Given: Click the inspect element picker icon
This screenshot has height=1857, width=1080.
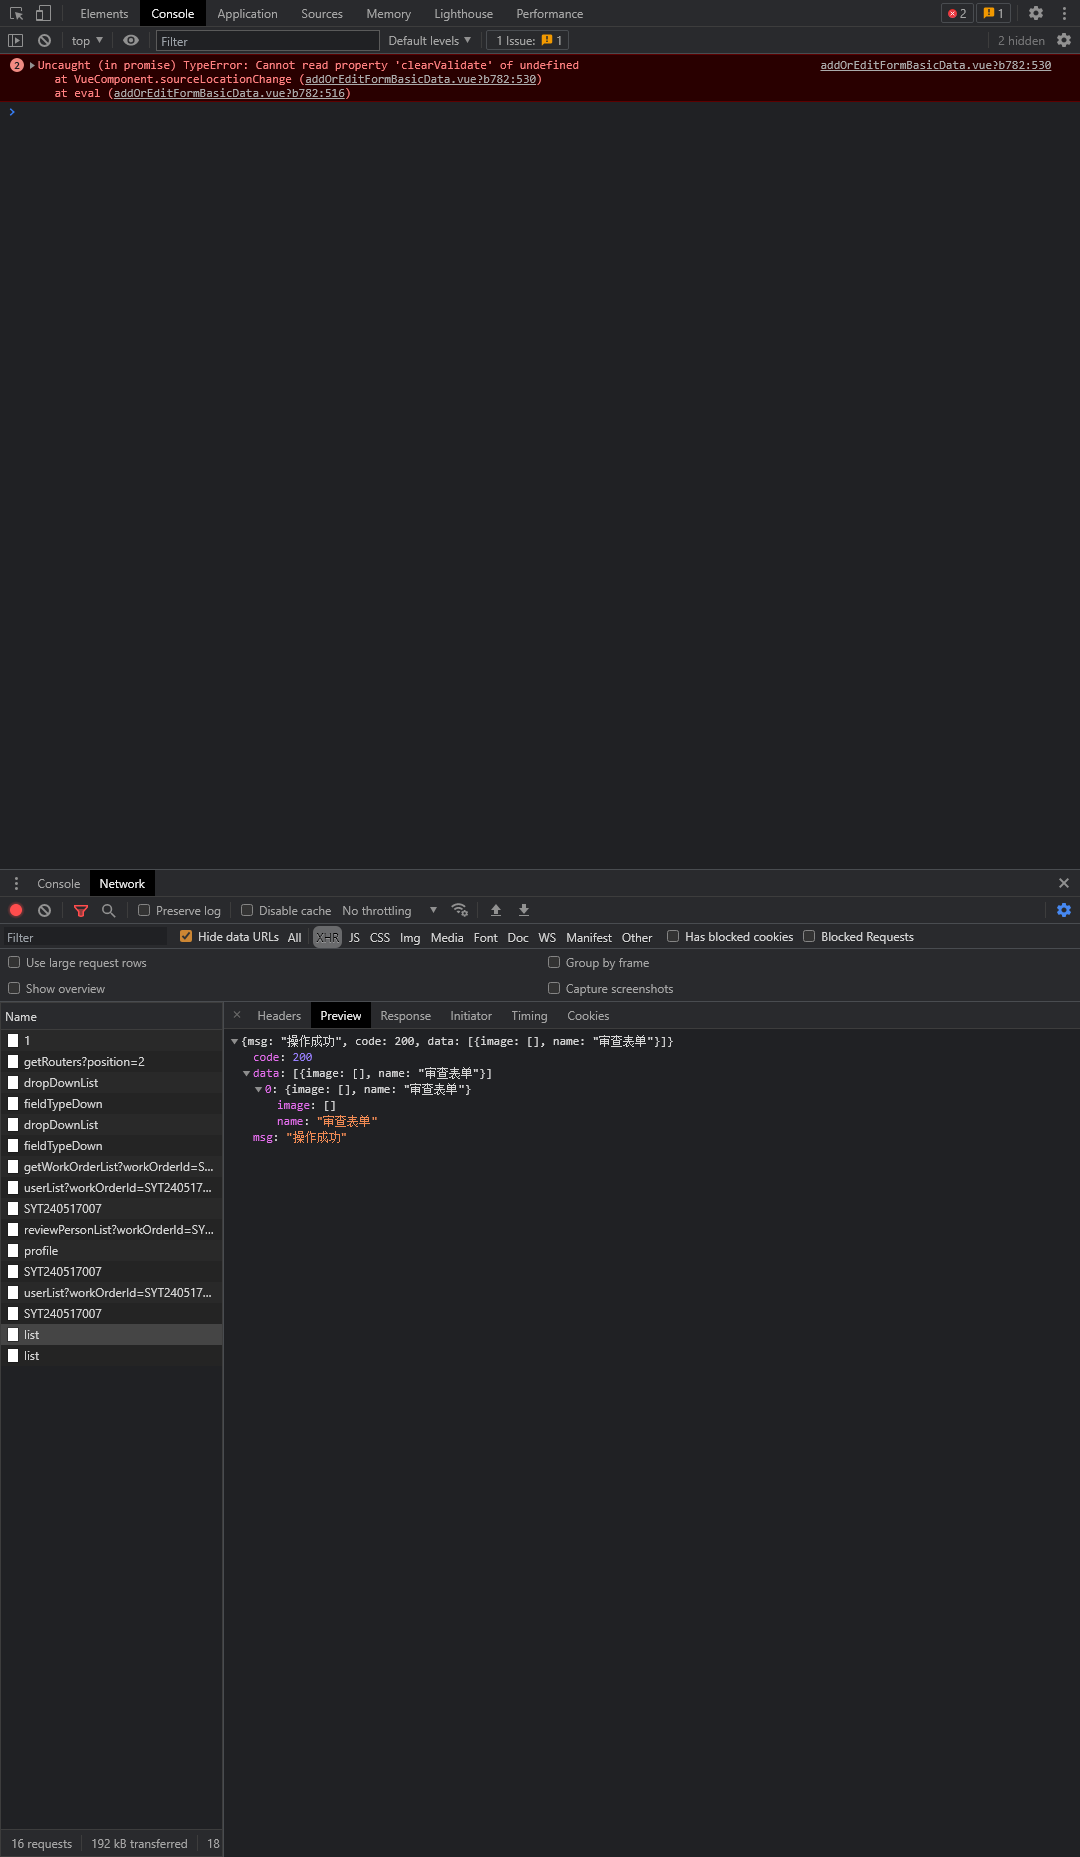Looking at the screenshot, I should tap(16, 14).
